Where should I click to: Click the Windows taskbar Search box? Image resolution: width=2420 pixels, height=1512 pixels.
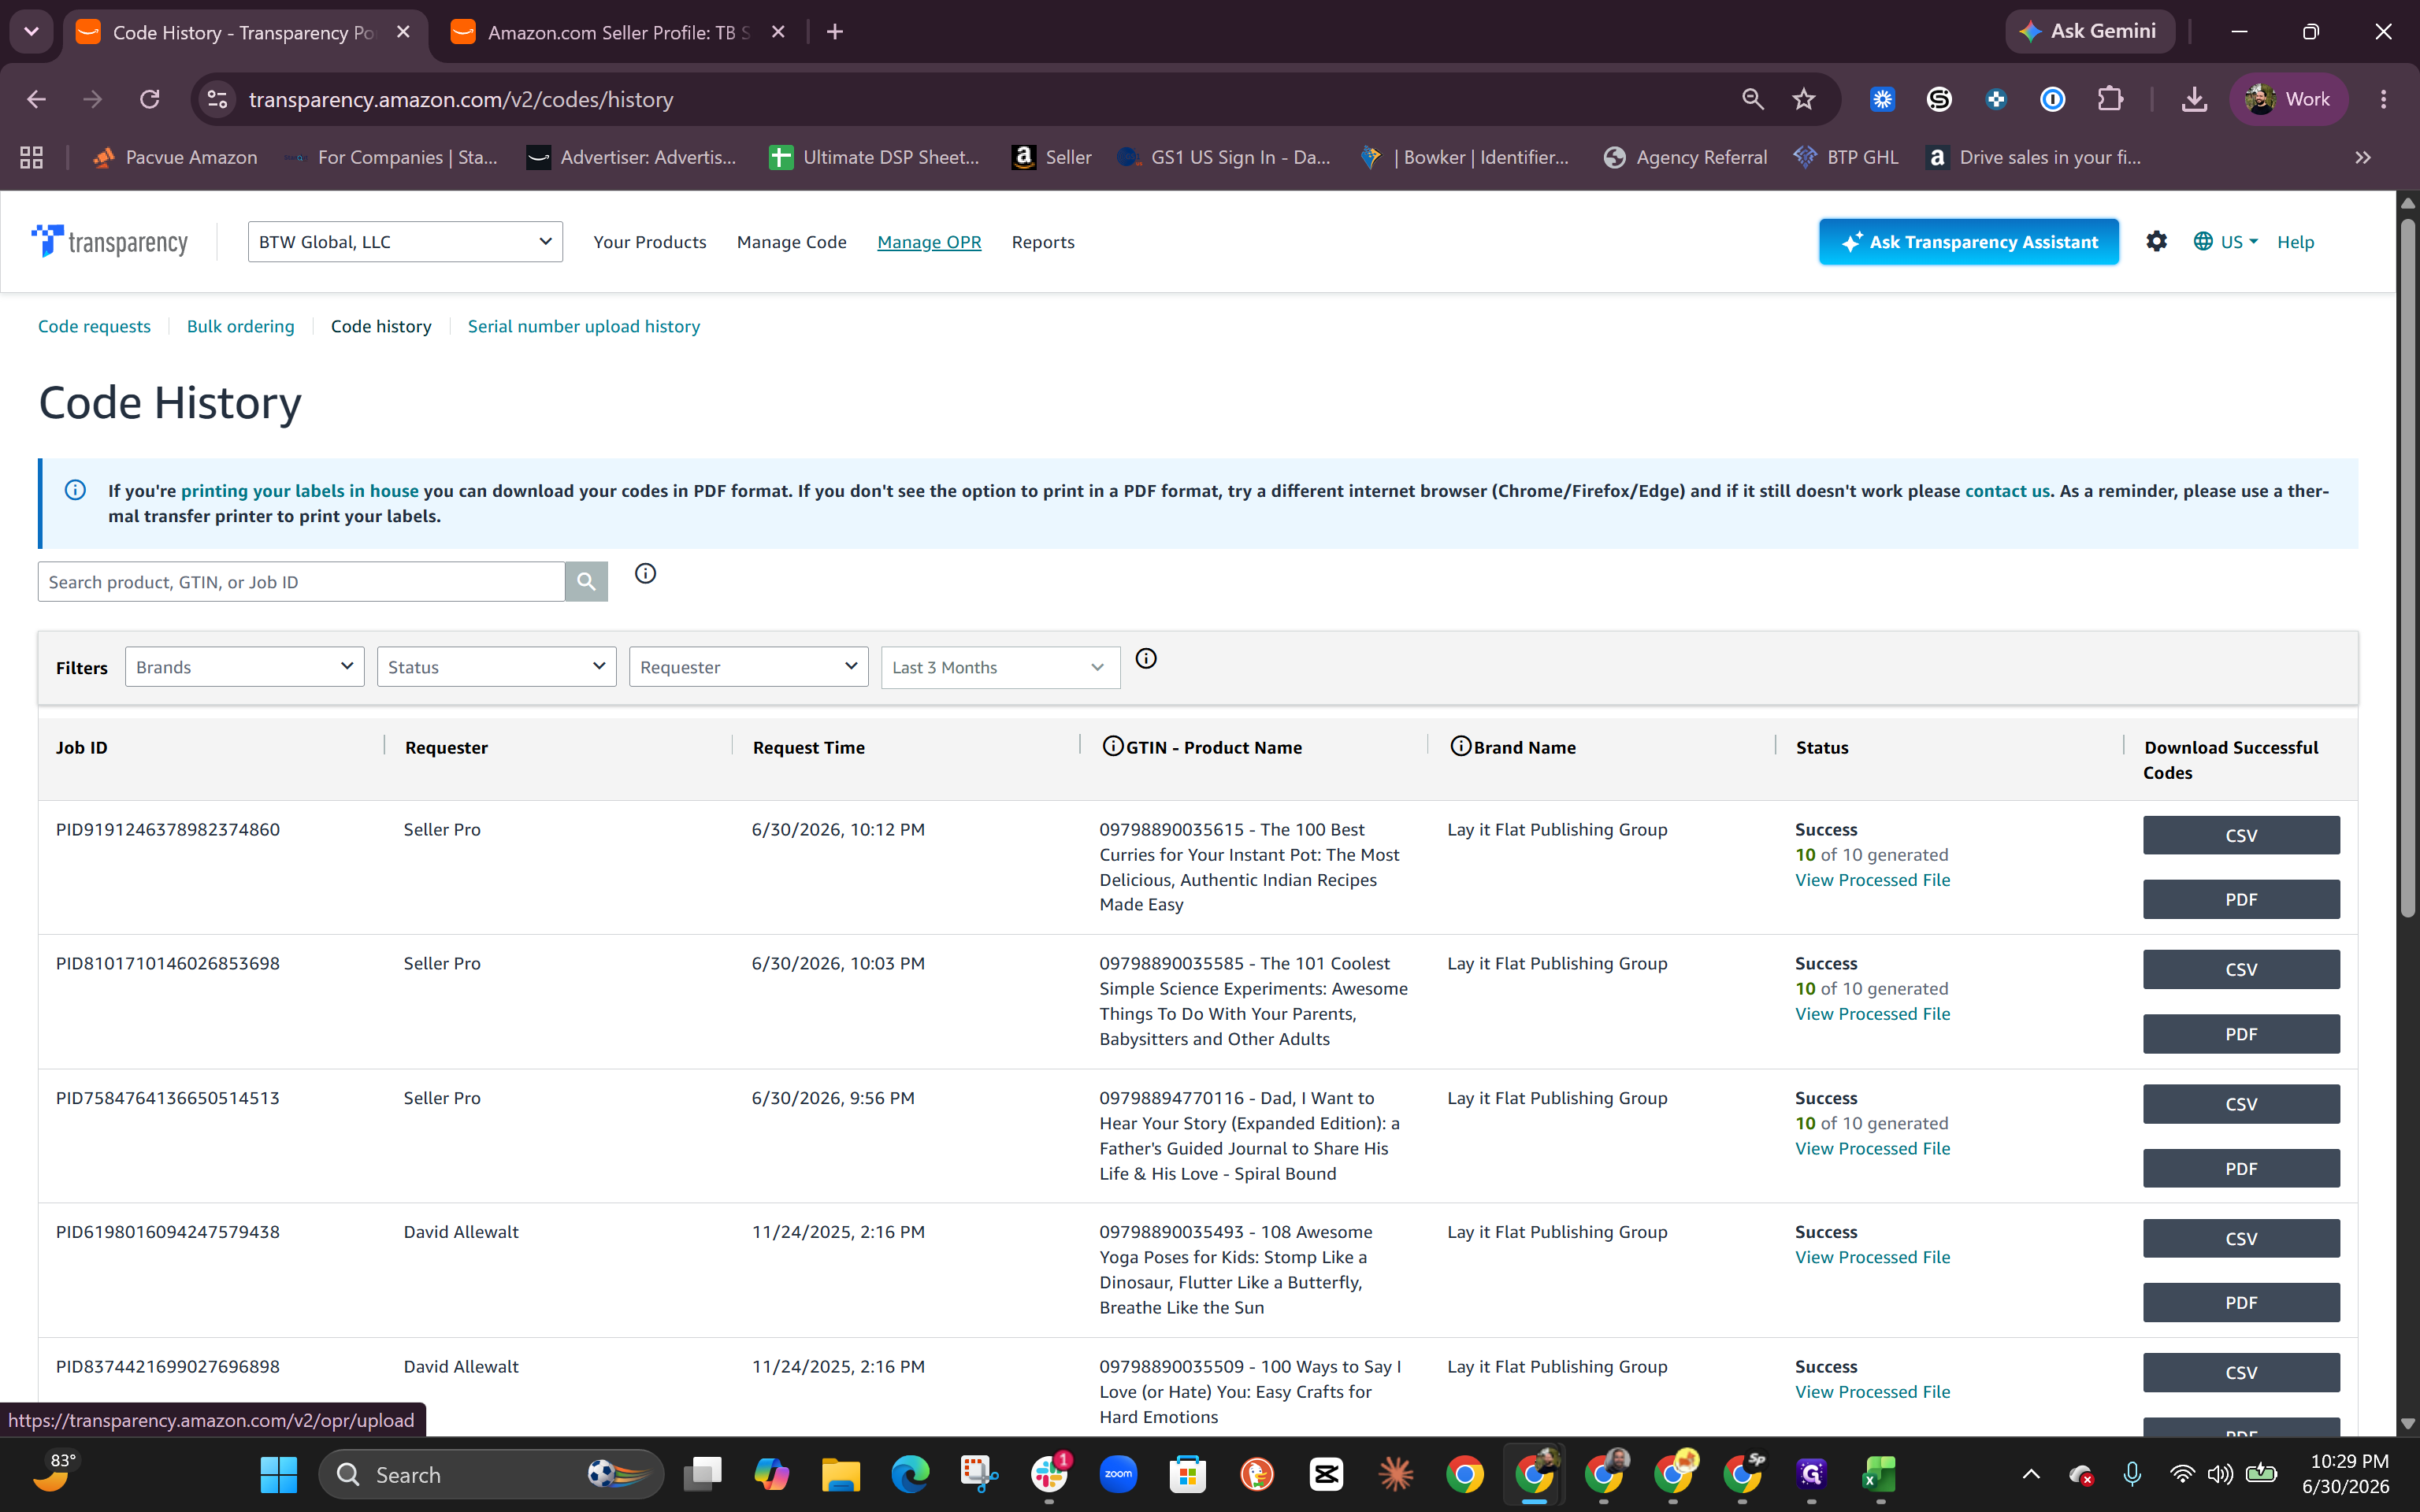491,1474
